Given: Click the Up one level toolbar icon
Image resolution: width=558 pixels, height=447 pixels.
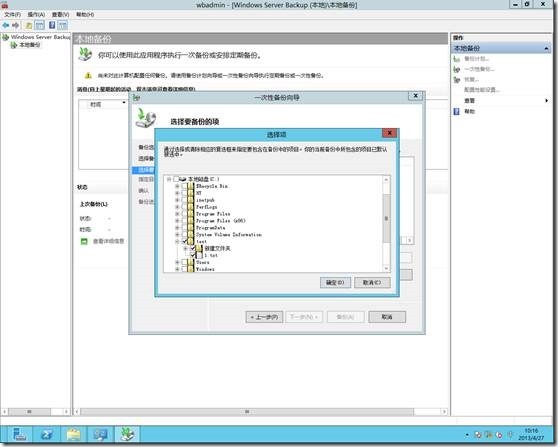Looking at the screenshot, I should pyautogui.click(x=28, y=25).
